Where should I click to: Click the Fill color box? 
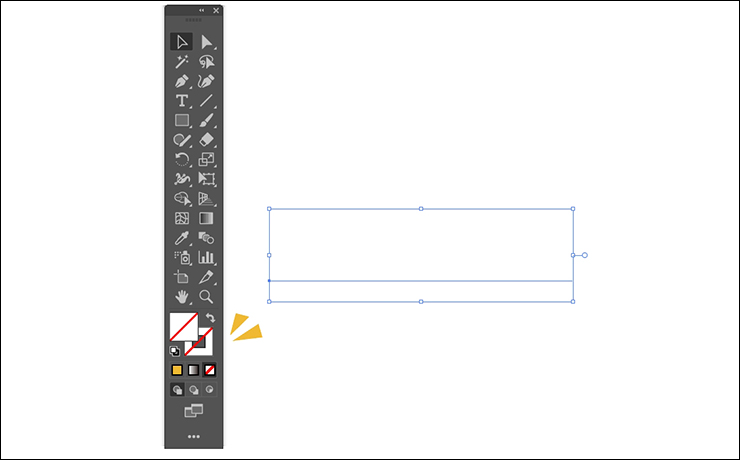click(182, 326)
